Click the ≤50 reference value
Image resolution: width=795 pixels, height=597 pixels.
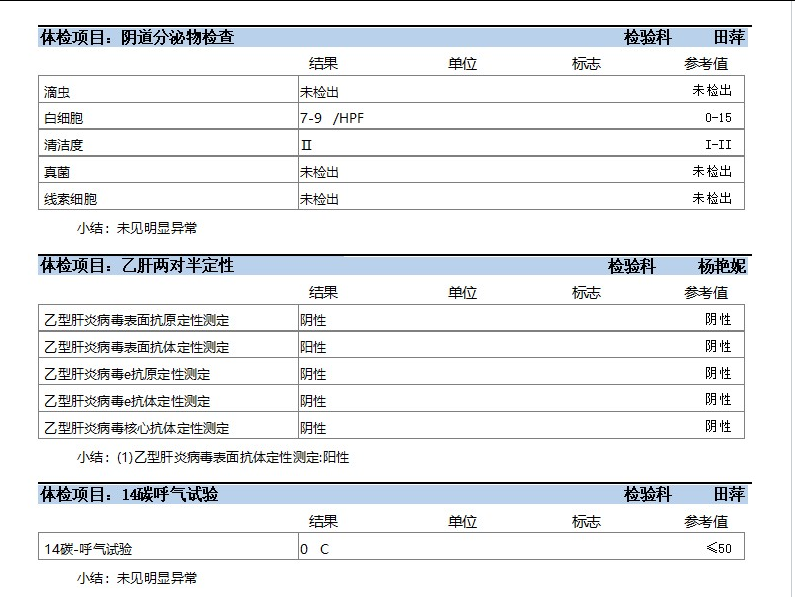pyautogui.click(x=718, y=548)
